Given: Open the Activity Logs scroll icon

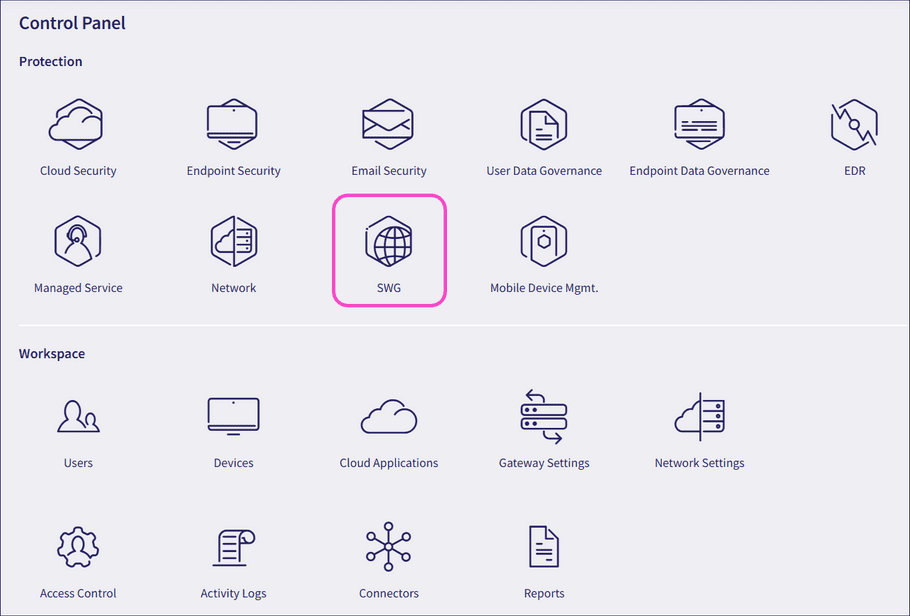Looking at the screenshot, I should point(233,547).
